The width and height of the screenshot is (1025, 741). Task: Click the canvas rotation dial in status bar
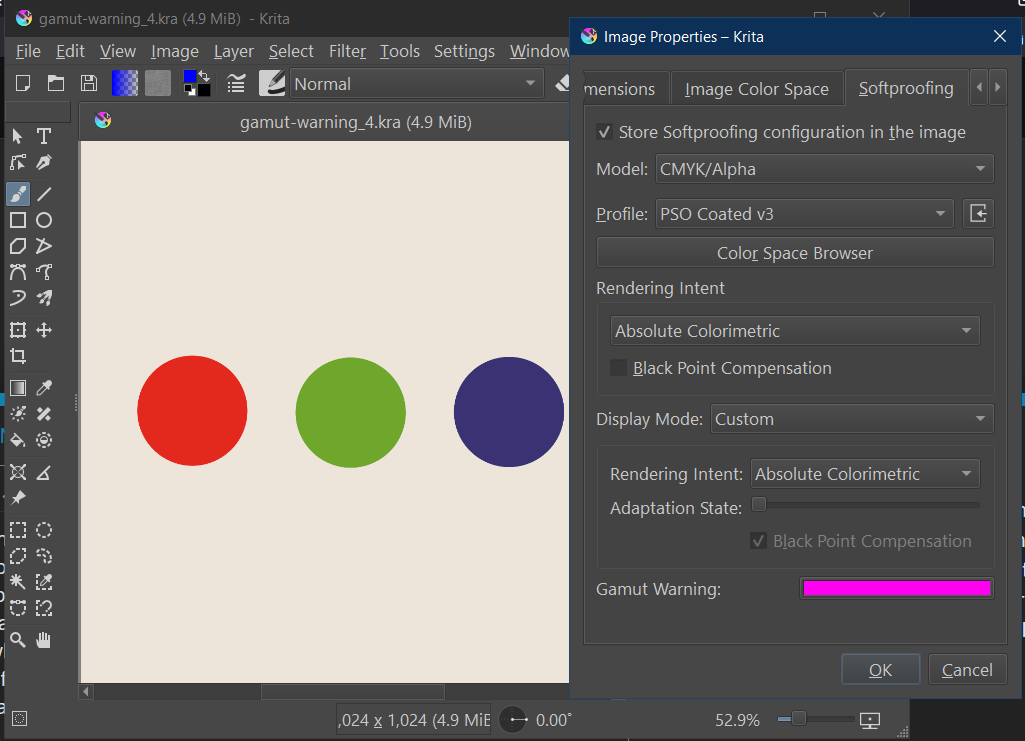513,719
